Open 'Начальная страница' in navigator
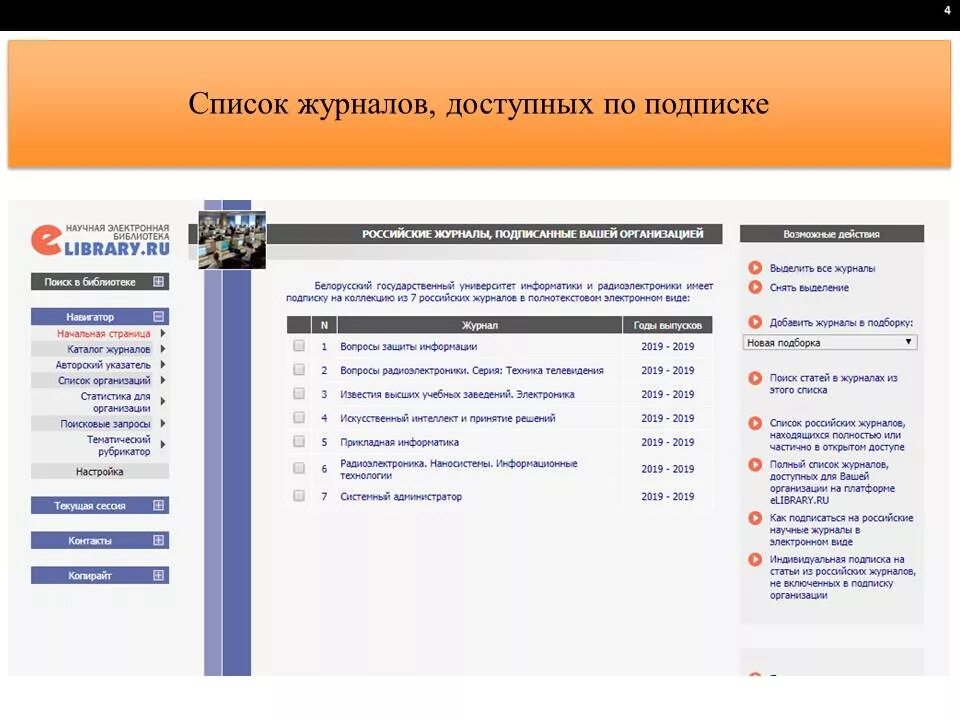The height and width of the screenshot is (720, 960). coord(103,334)
